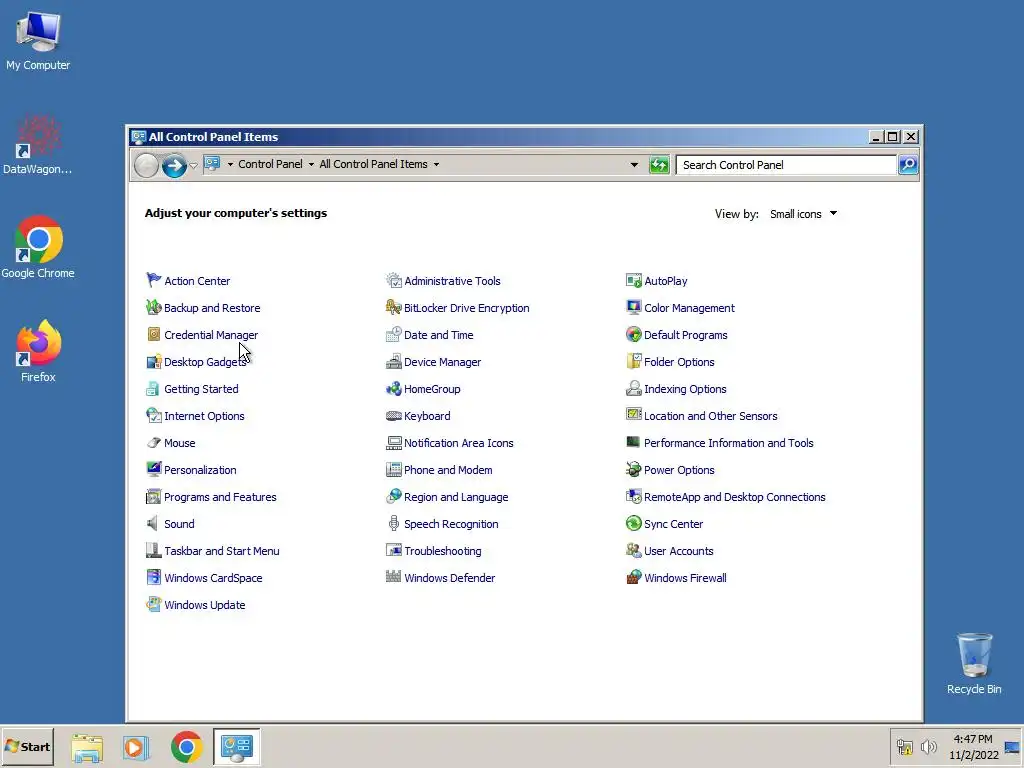Screen dimensions: 1024x768
Task: Click the Windows Firewall icon
Action: [633, 577]
